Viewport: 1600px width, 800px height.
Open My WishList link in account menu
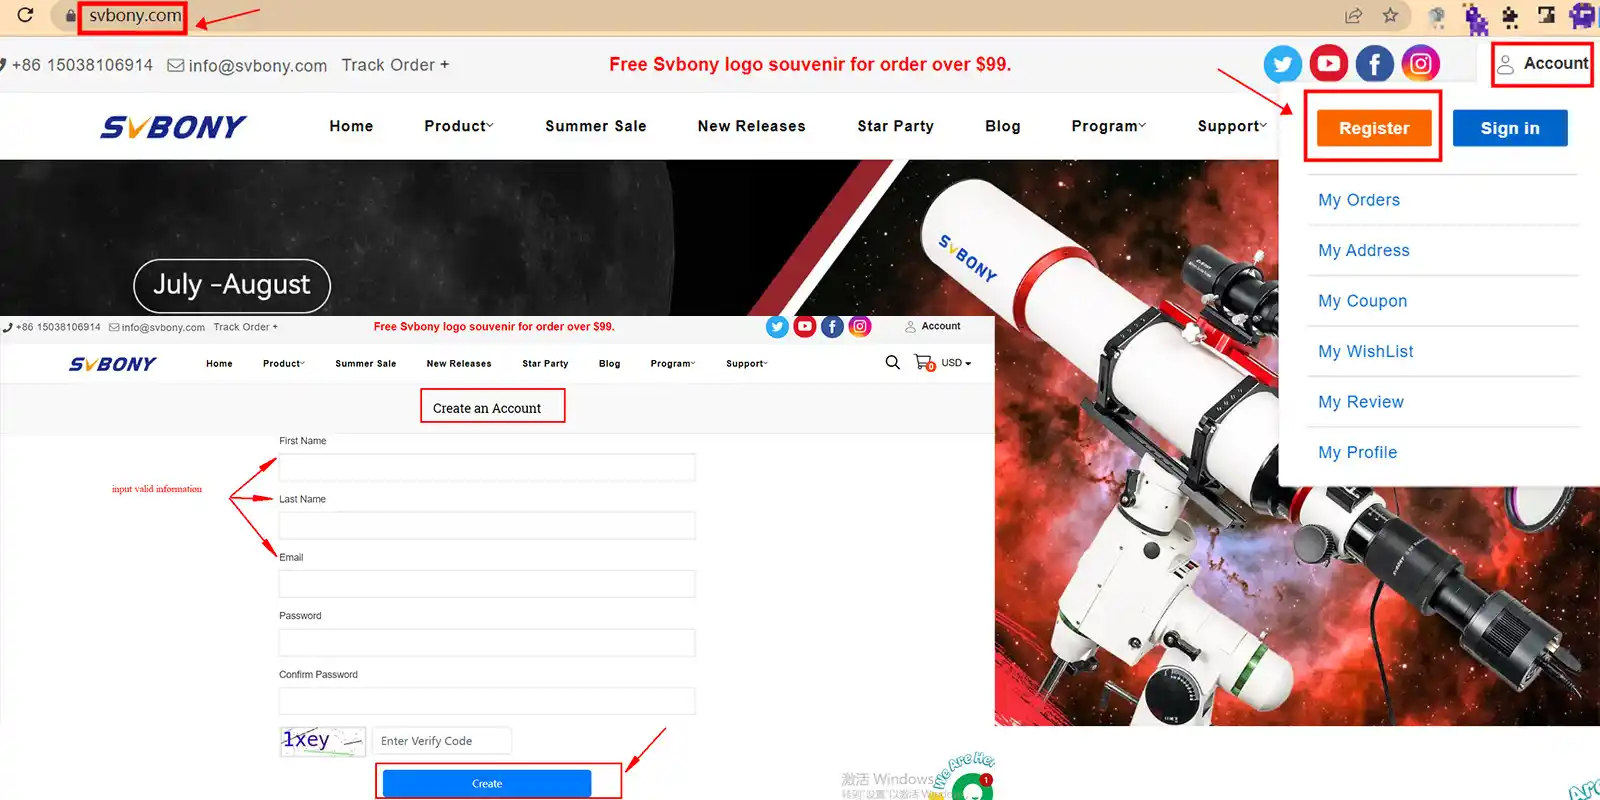1365,351
